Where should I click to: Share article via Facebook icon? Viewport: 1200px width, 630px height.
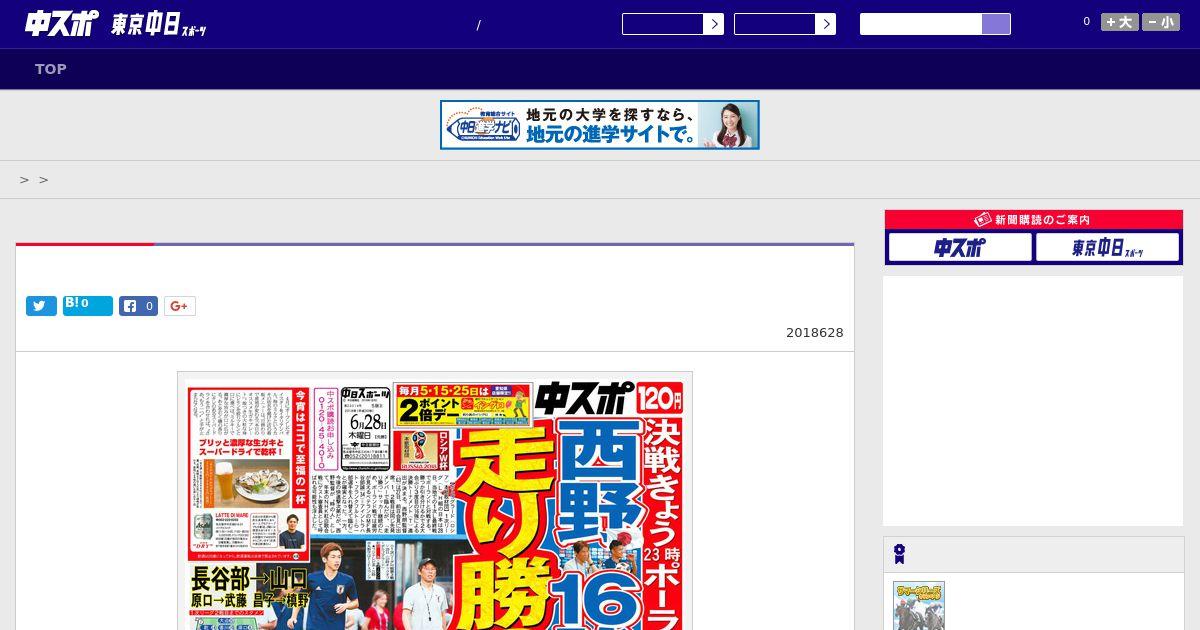tap(139, 306)
